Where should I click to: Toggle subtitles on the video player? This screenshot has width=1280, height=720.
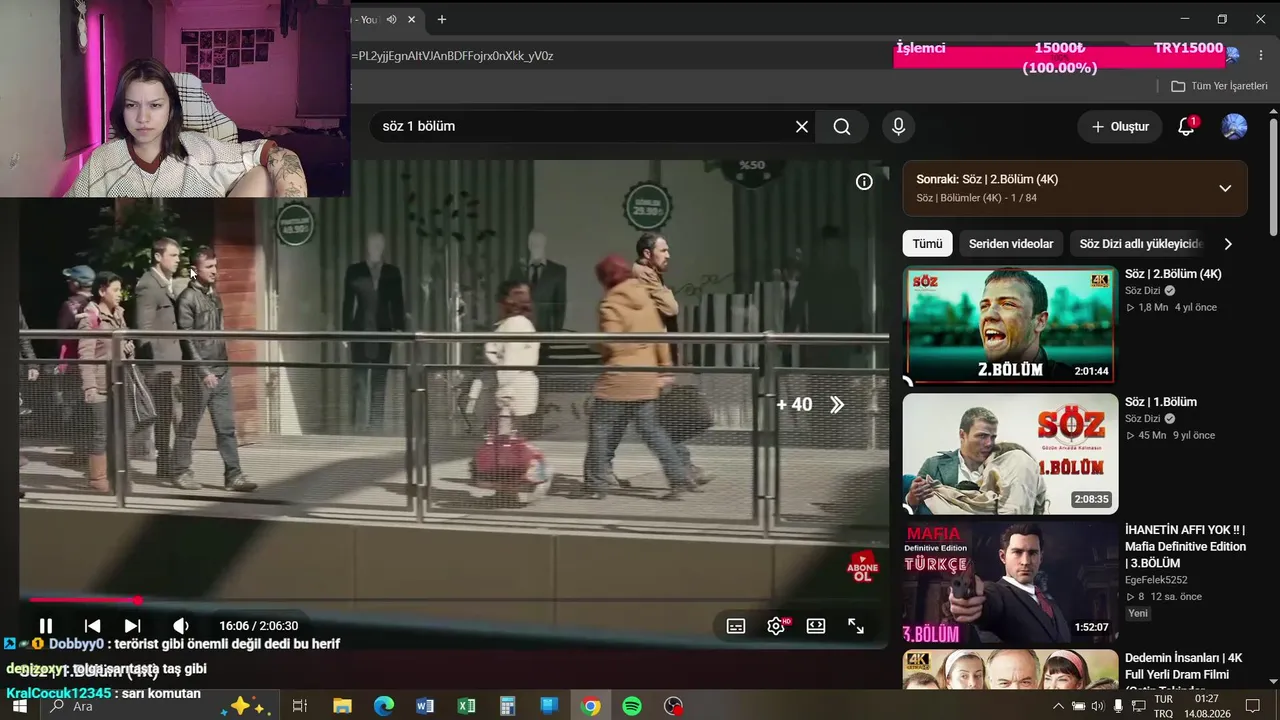point(736,626)
